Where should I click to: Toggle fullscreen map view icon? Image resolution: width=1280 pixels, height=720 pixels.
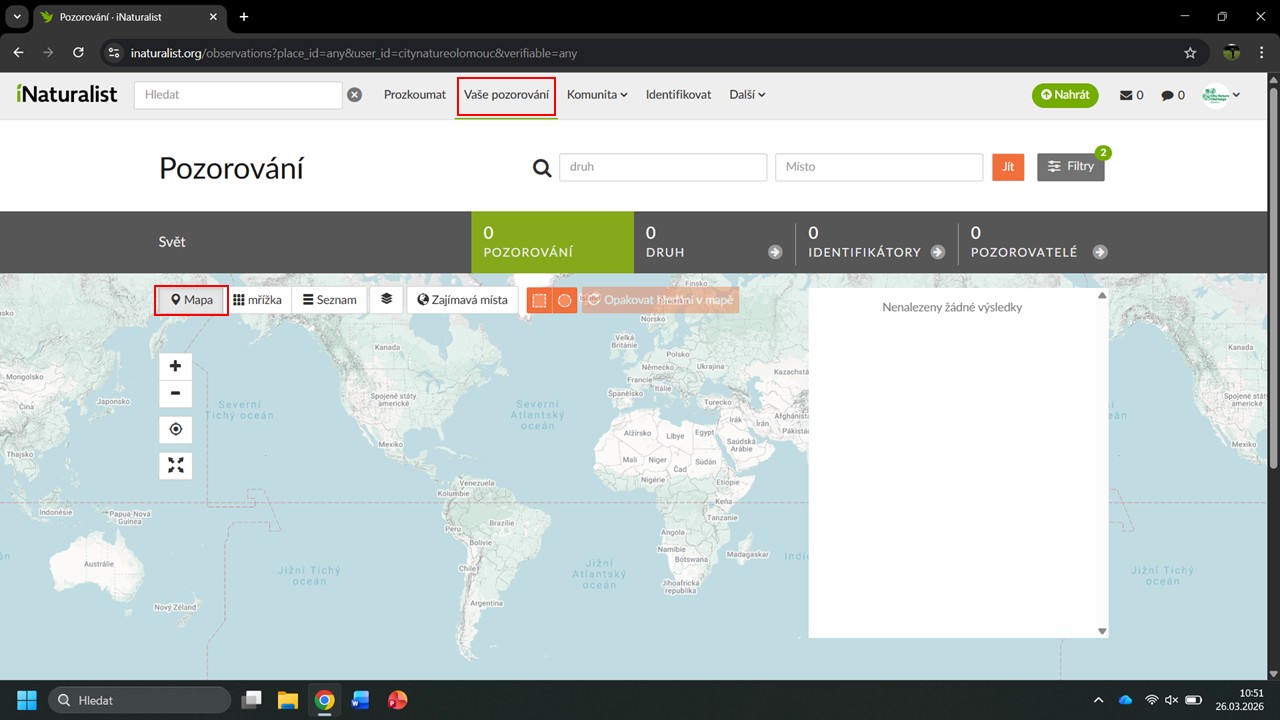coord(175,465)
